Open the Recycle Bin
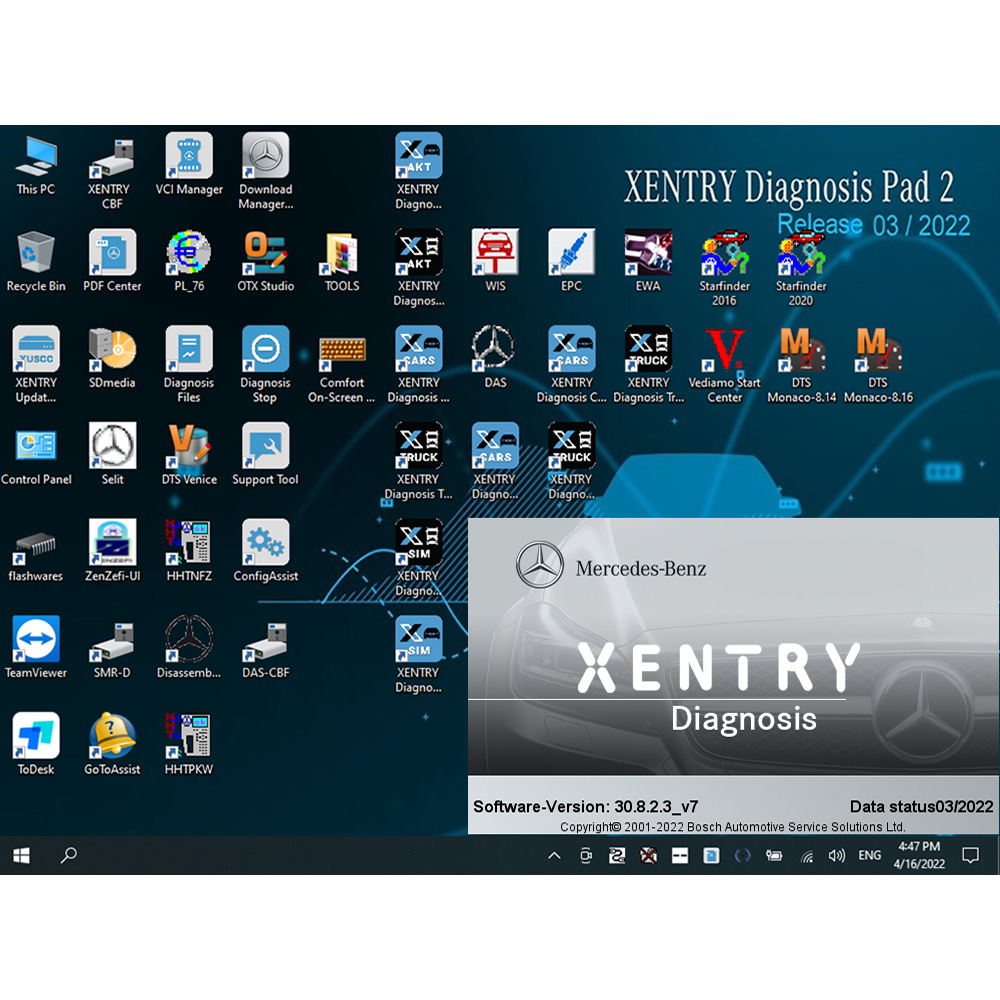The height and width of the screenshot is (1000, 1000). tap(36, 260)
